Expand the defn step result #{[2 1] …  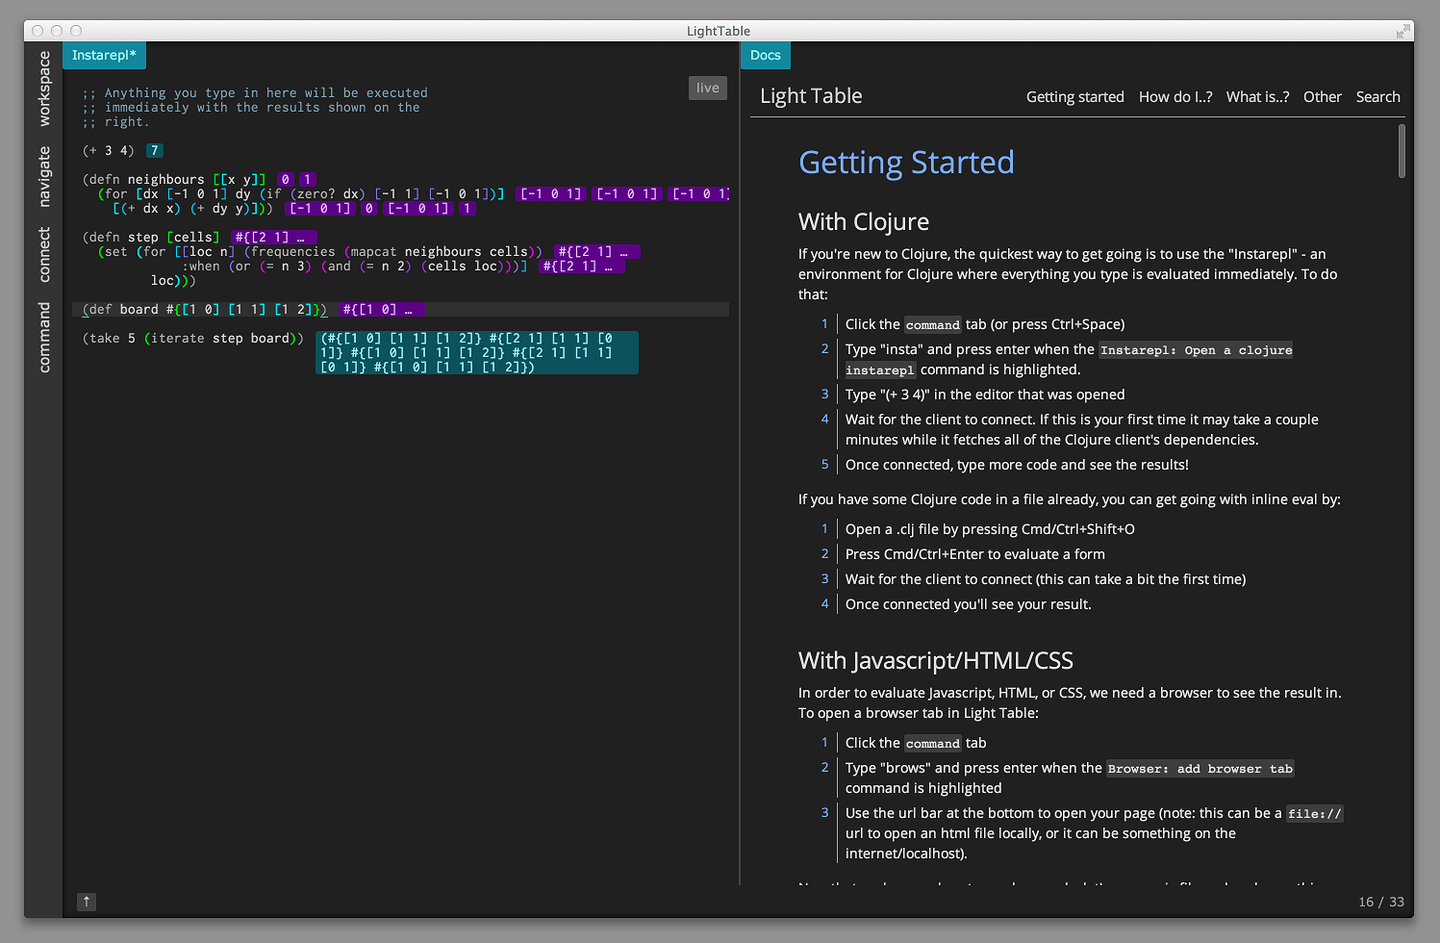pos(274,238)
